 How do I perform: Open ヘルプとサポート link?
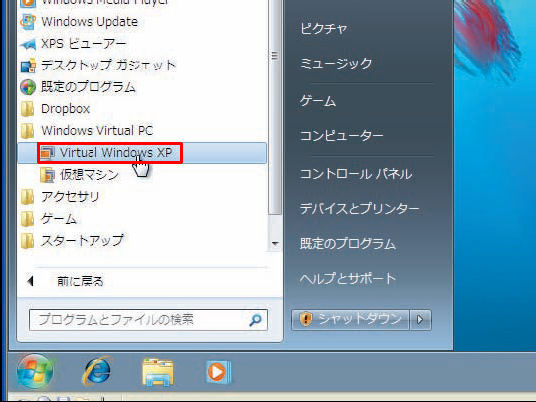pyautogui.click(x=348, y=278)
